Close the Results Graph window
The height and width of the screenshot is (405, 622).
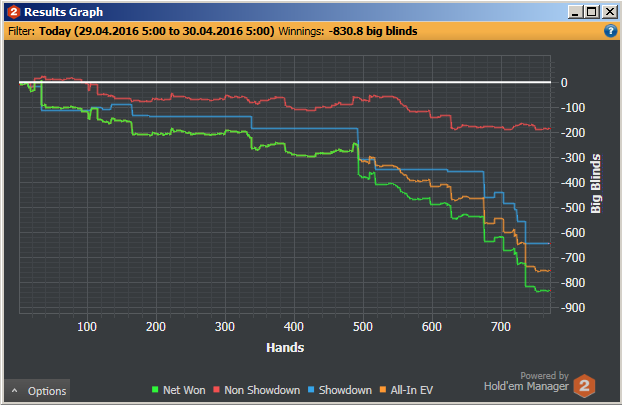click(x=610, y=12)
